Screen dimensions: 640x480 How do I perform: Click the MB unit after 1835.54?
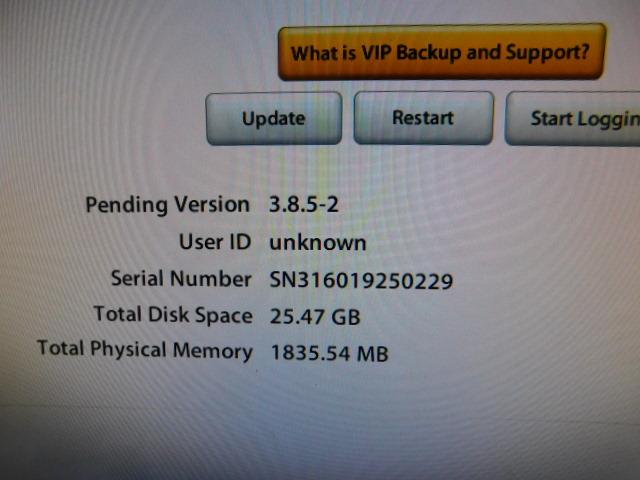click(x=372, y=353)
